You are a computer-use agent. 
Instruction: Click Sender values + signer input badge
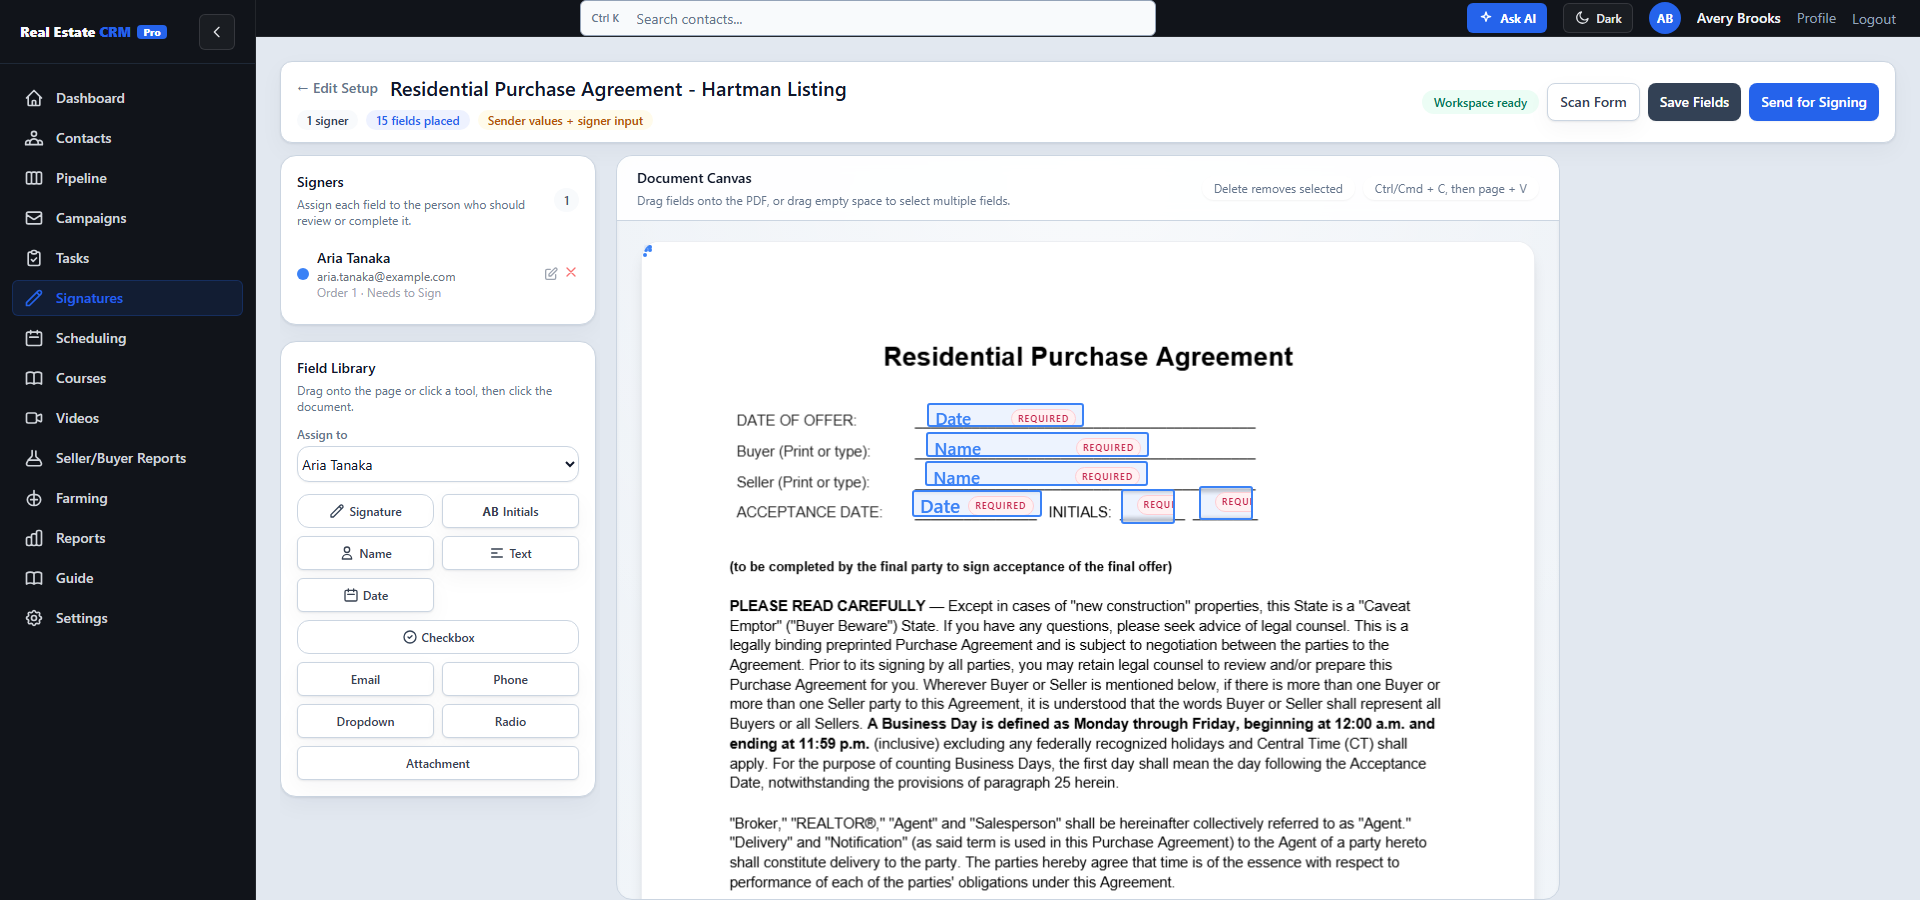(x=565, y=121)
